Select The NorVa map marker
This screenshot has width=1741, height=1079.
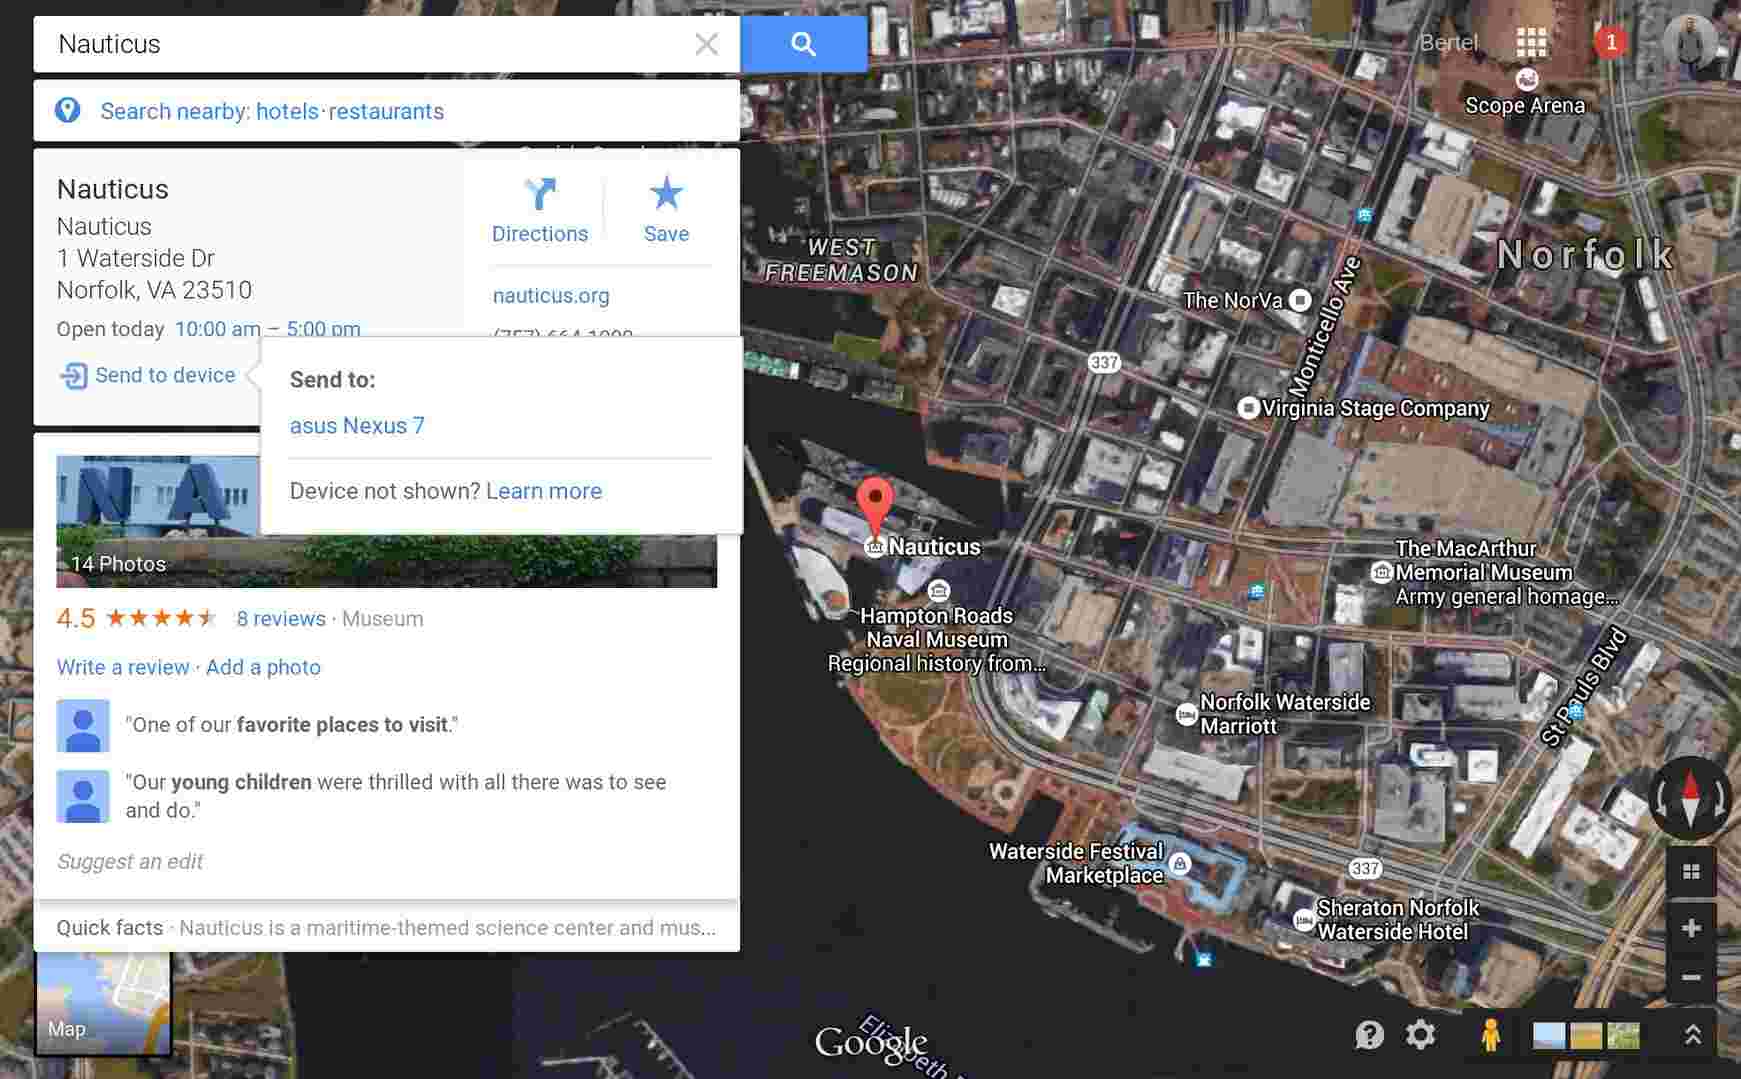point(1299,300)
